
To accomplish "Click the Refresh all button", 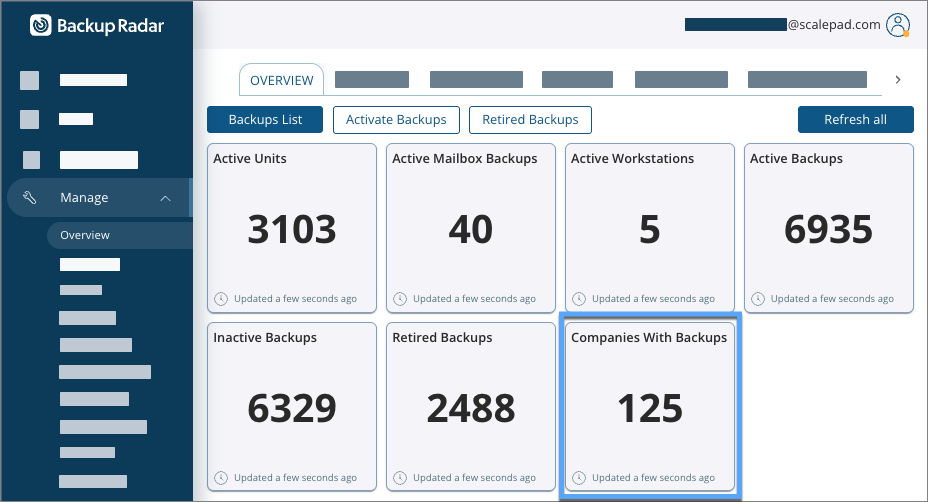I will [855, 120].
